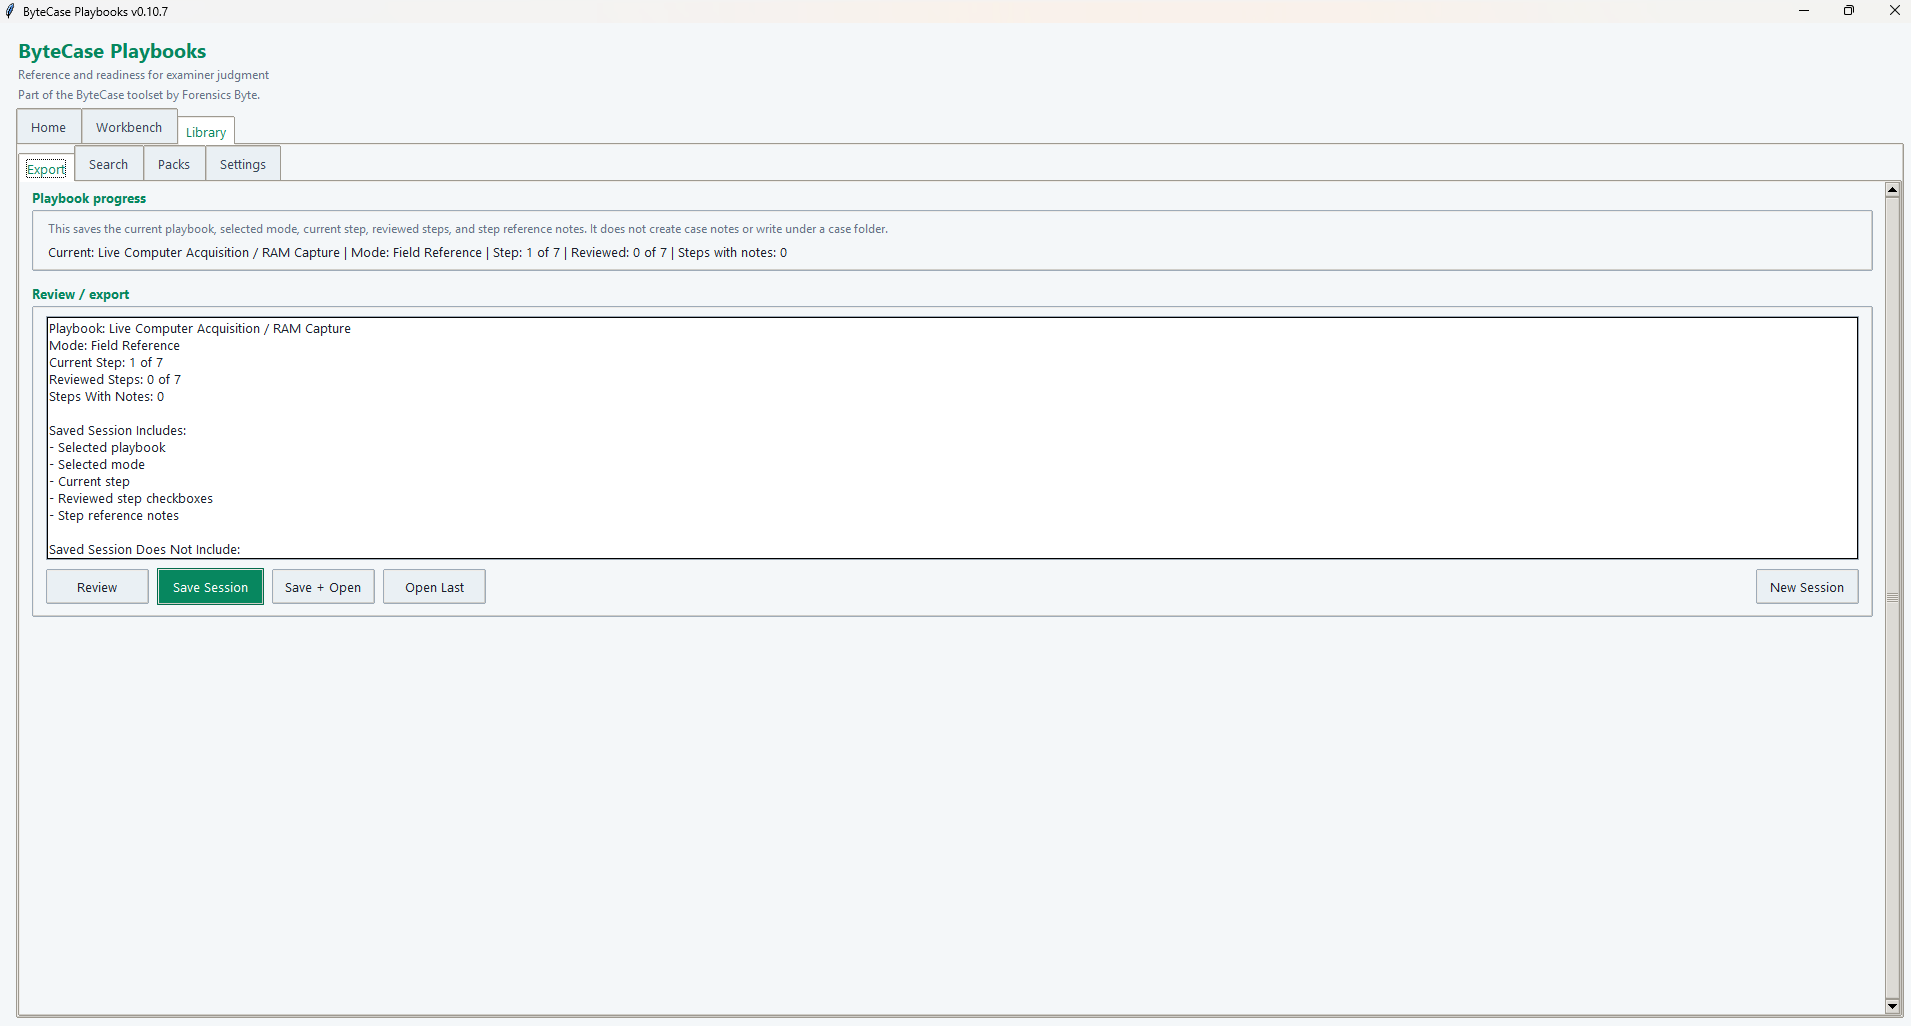The image size is (1911, 1026).
Task: Click the 'Current Step: 1 of 7' line
Action: point(106,362)
